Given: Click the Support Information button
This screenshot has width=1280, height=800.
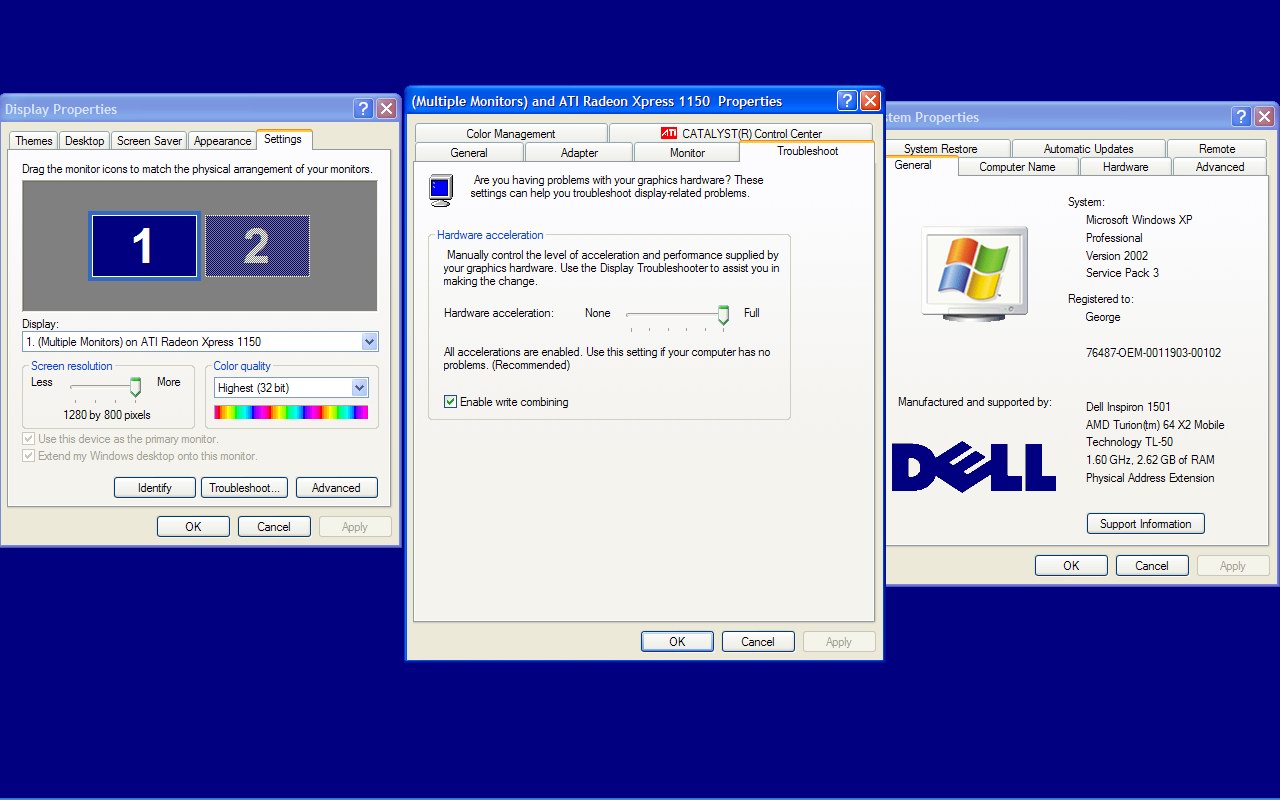Looking at the screenshot, I should (x=1146, y=524).
